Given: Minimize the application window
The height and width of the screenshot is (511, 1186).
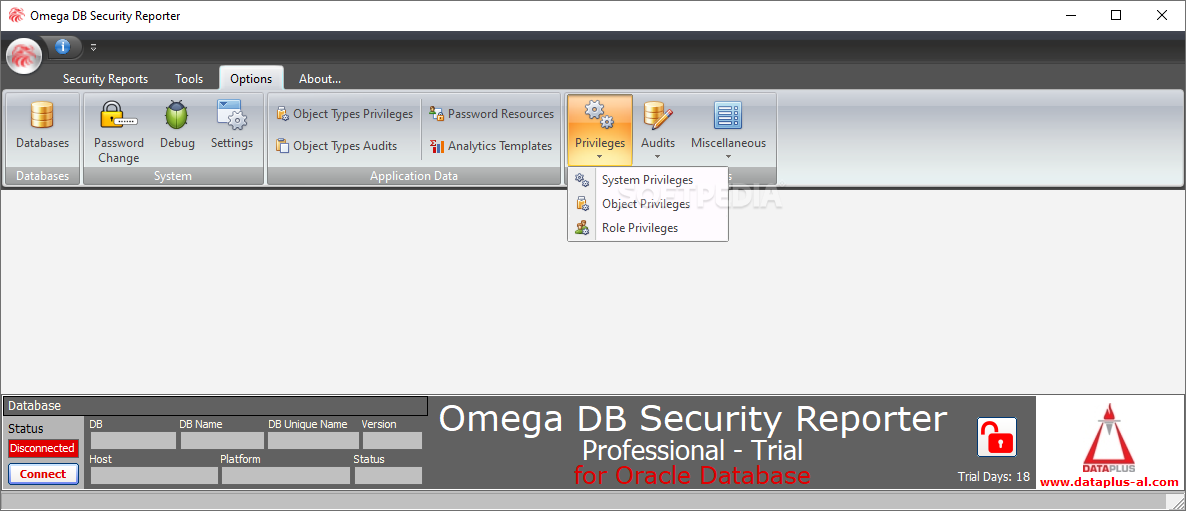Looking at the screenshot, I should tap(1070, 15).
